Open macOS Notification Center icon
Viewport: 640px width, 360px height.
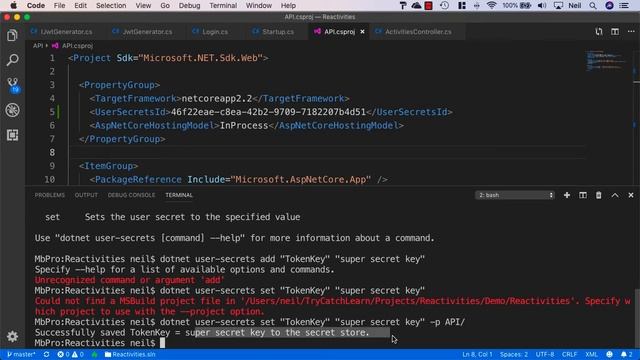[x=624, y=5]
